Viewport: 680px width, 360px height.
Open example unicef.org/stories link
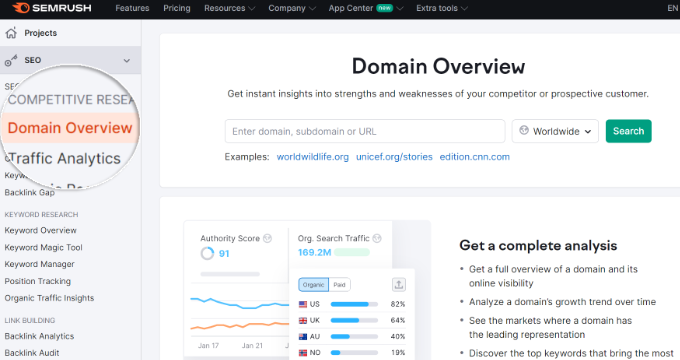(x=394, y=157)
